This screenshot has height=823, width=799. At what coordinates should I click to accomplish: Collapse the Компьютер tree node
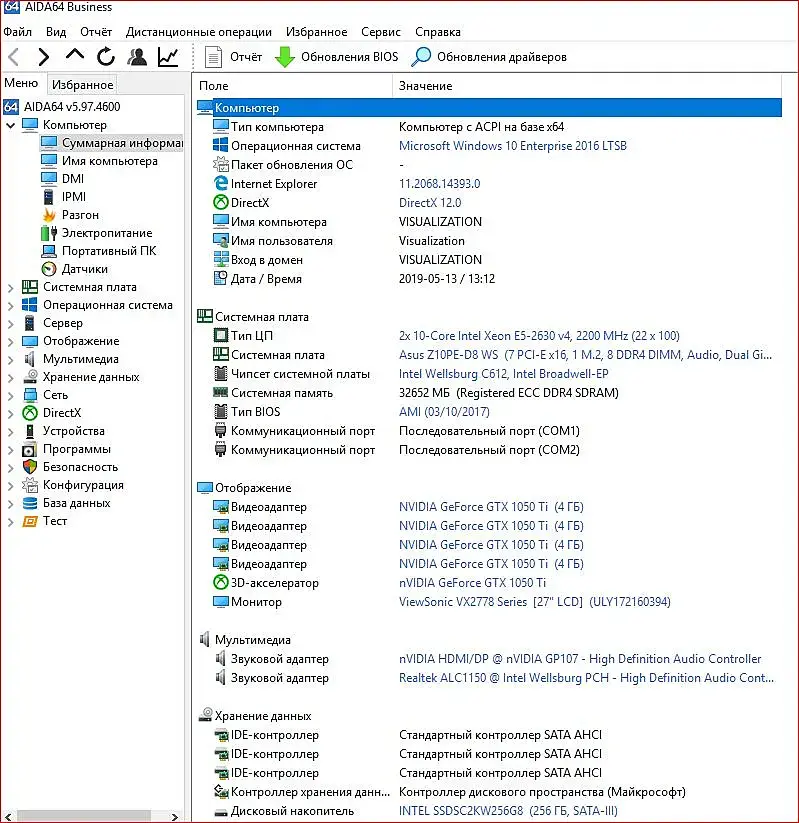(10, 125)
